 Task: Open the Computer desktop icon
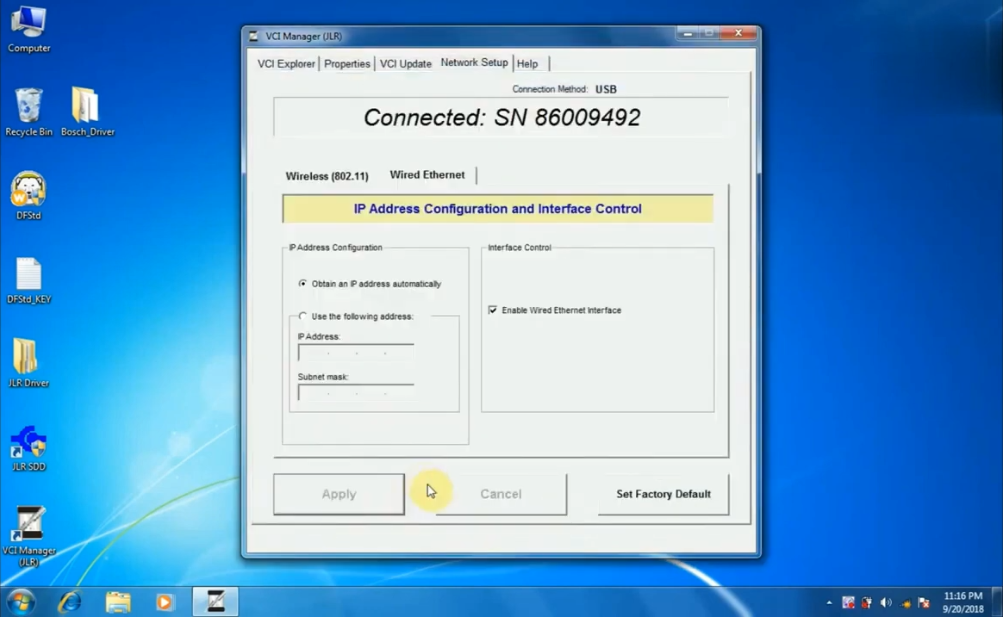(x=29, y=29)
